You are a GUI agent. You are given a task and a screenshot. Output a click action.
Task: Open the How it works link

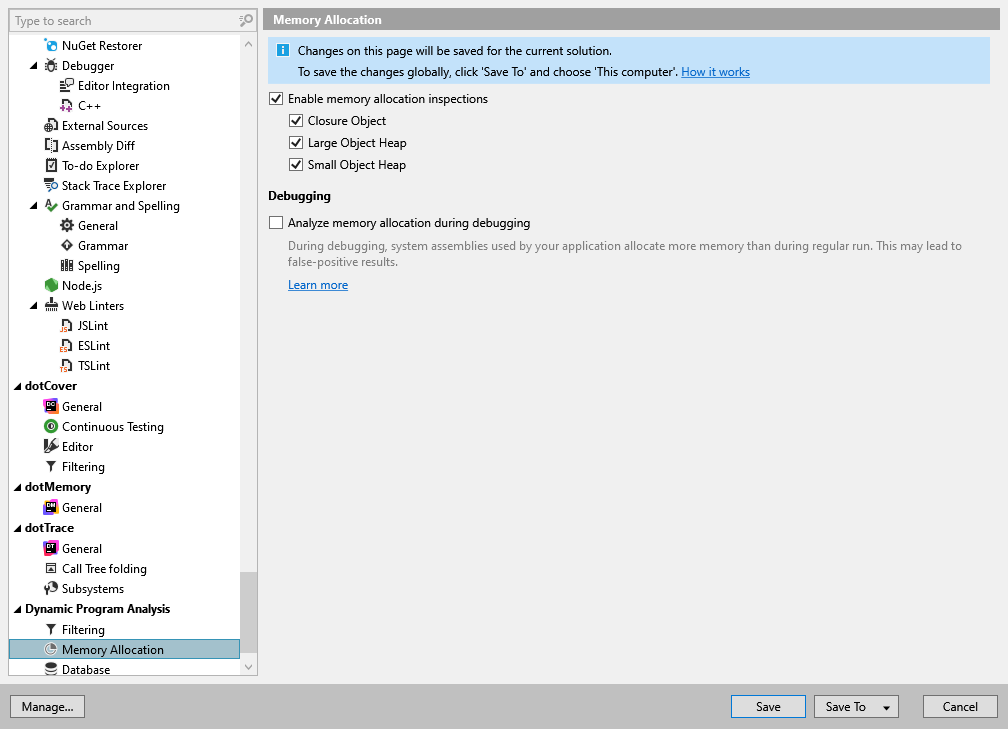716,72
